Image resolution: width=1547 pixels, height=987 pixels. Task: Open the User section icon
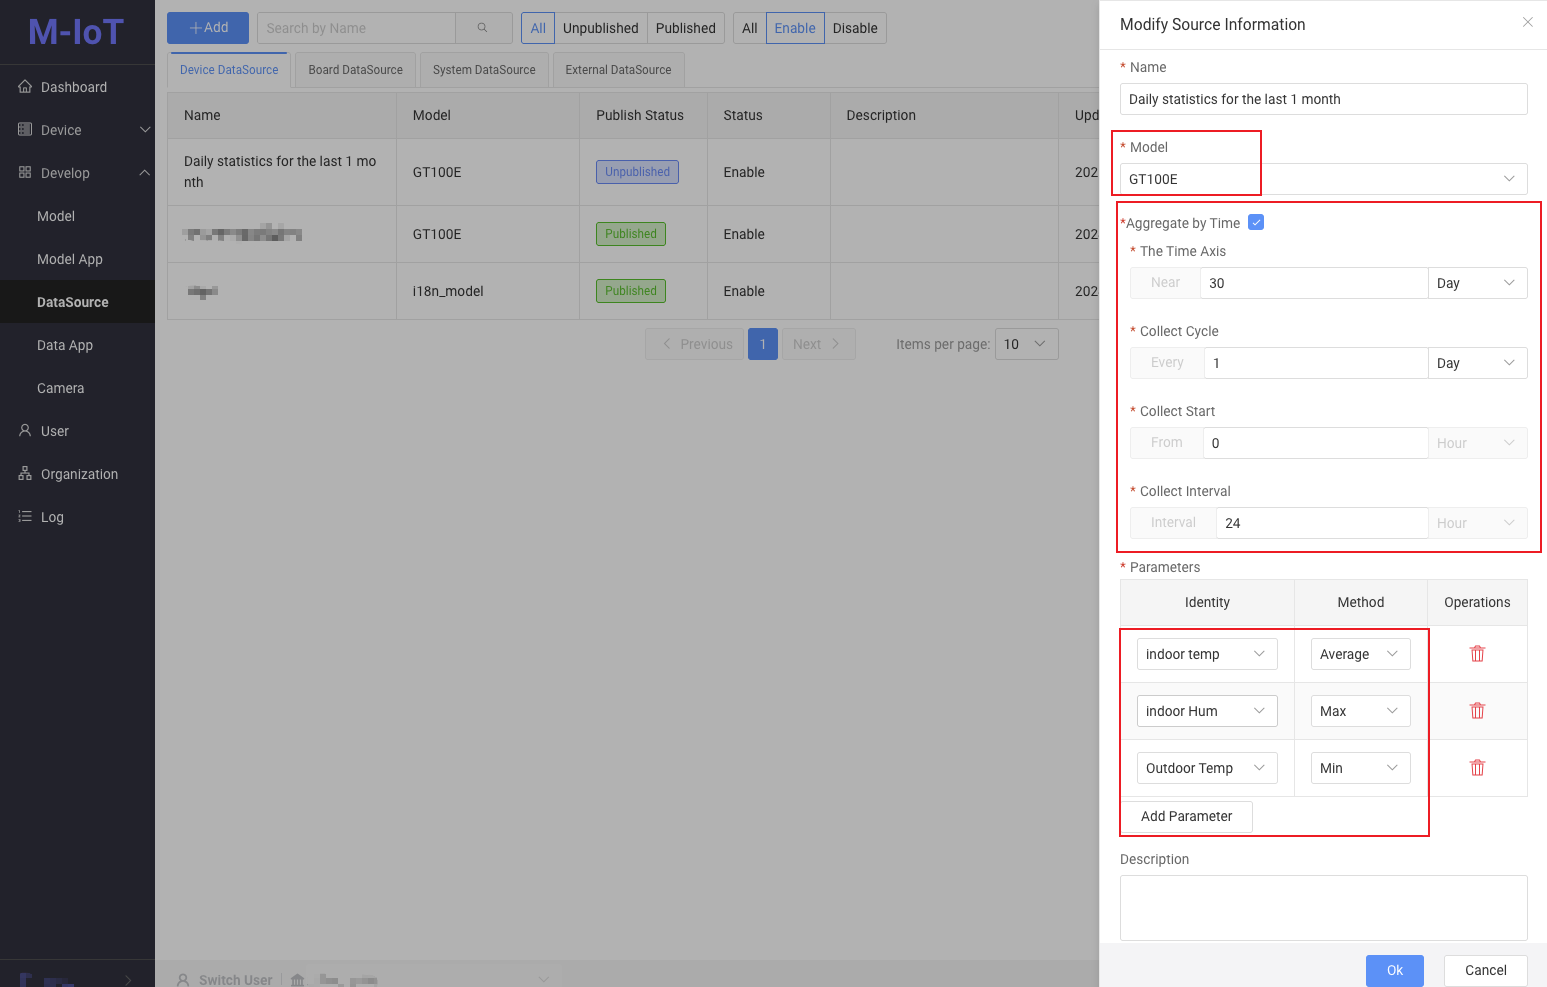point(24,430)
